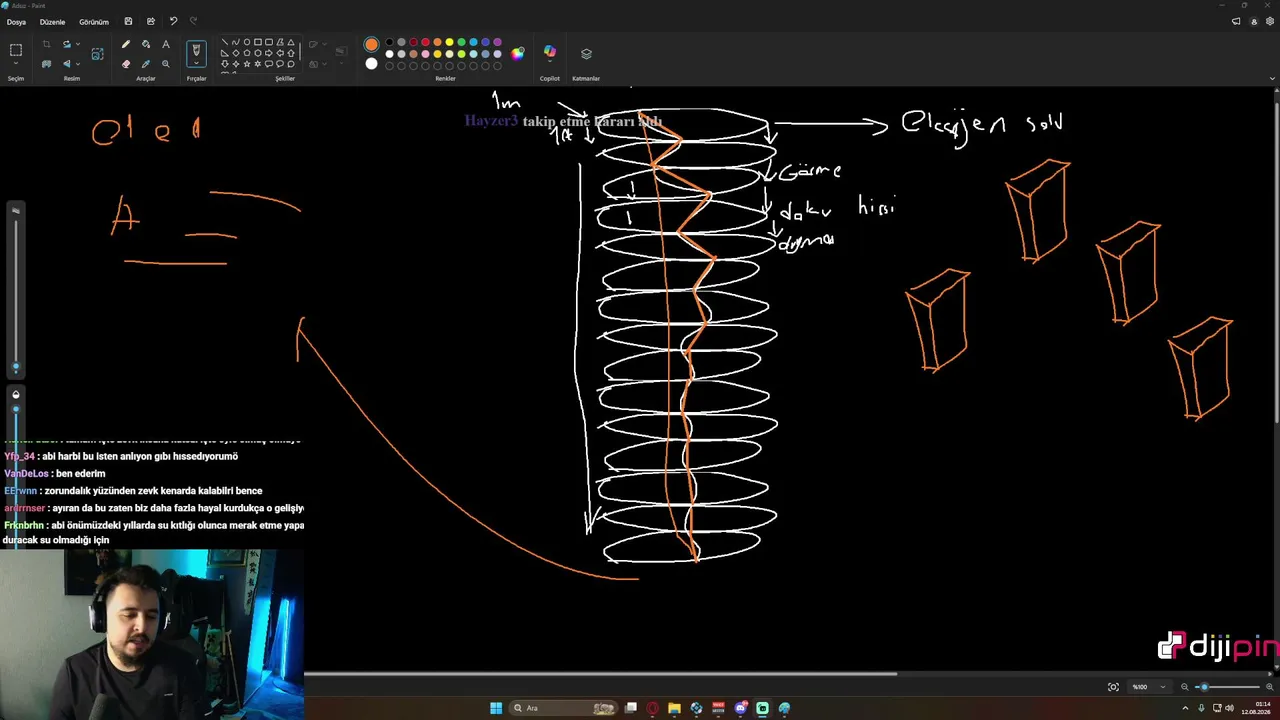Image resolution: width=1280 pixels, height=720 pixels.
Task: Click the Redo arrow
Action: tap(193, 21)
